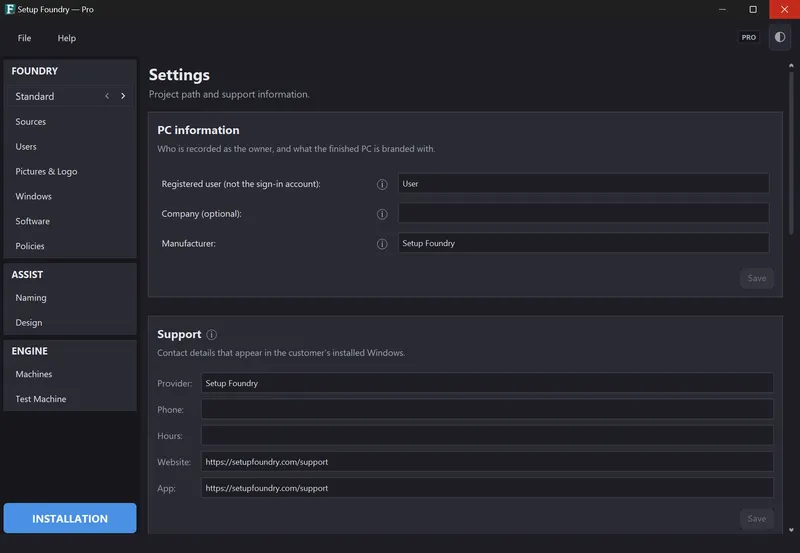The image size is (800, 553).
Task: Show info for Registered user field
Action: click(382, 184)
